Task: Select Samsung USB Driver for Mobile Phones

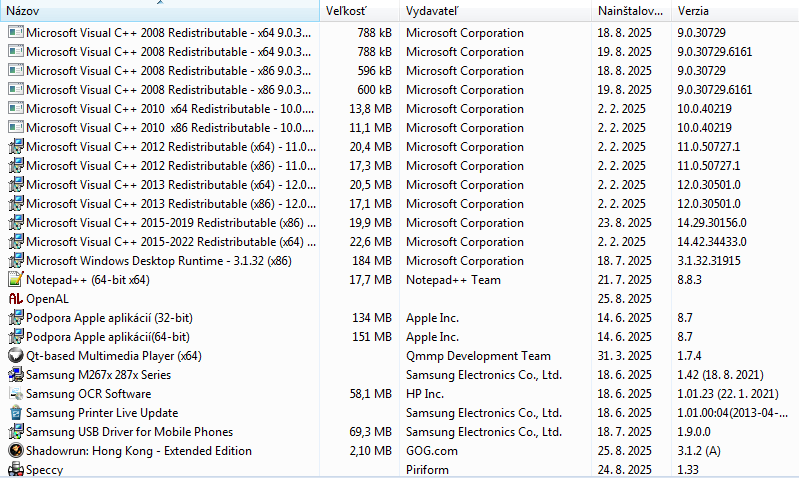Action: click(x=129, y=432)
